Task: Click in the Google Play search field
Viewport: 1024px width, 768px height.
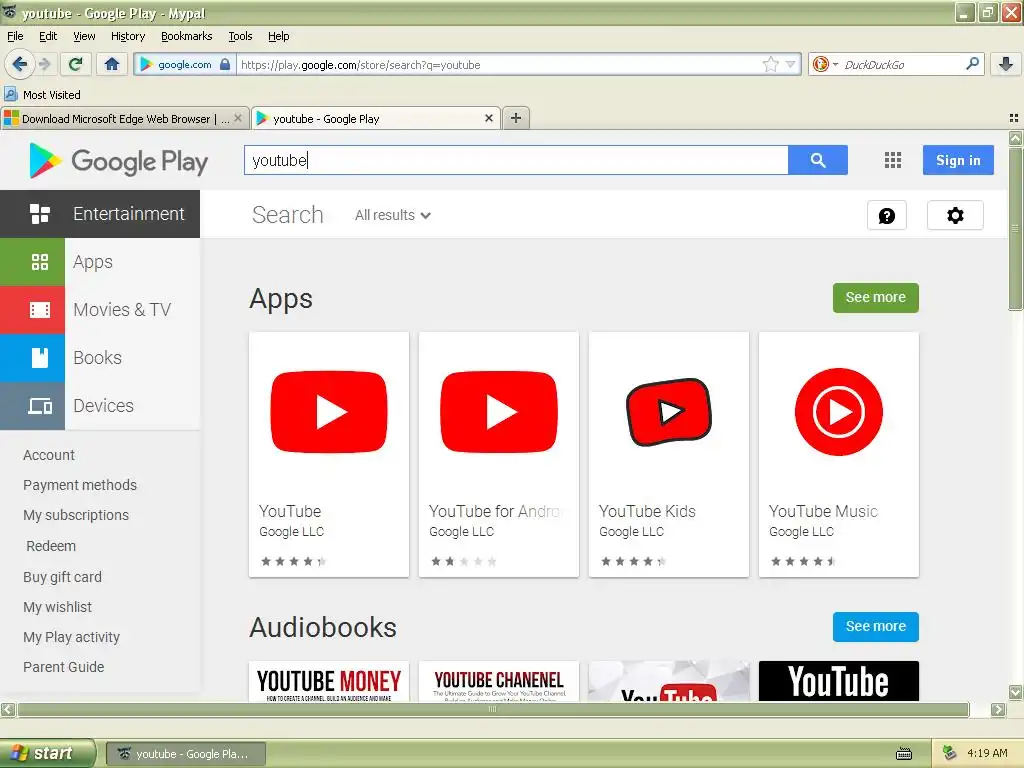Action: pyautogui.click(x=516, y=160)
